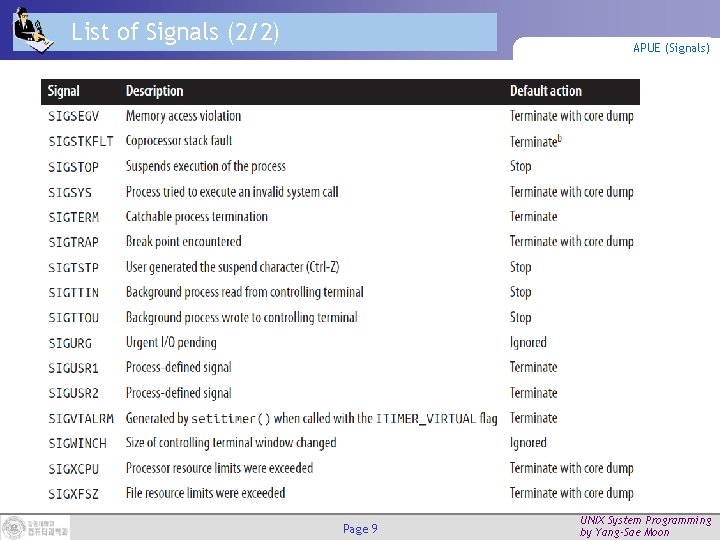Click the setitimer() code text
This screenshot has width=720, height=540.
tap(231, 418)
